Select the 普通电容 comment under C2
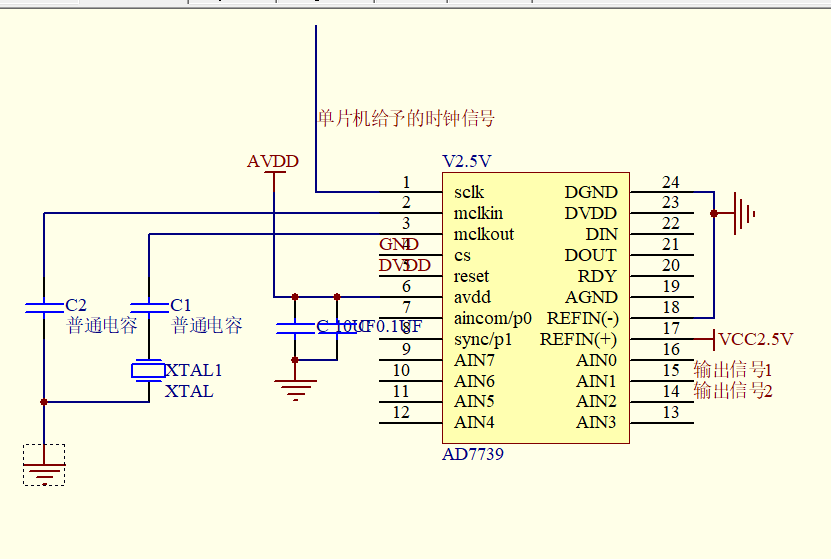 tap(102, 325)
